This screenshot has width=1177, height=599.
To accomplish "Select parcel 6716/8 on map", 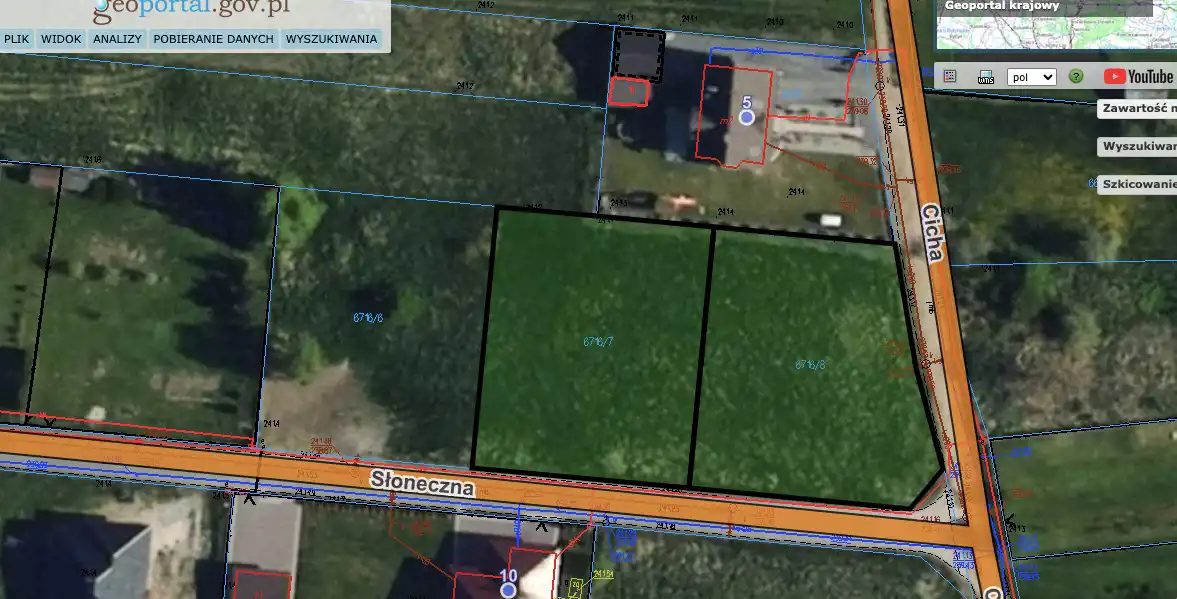I will point(810,364).
